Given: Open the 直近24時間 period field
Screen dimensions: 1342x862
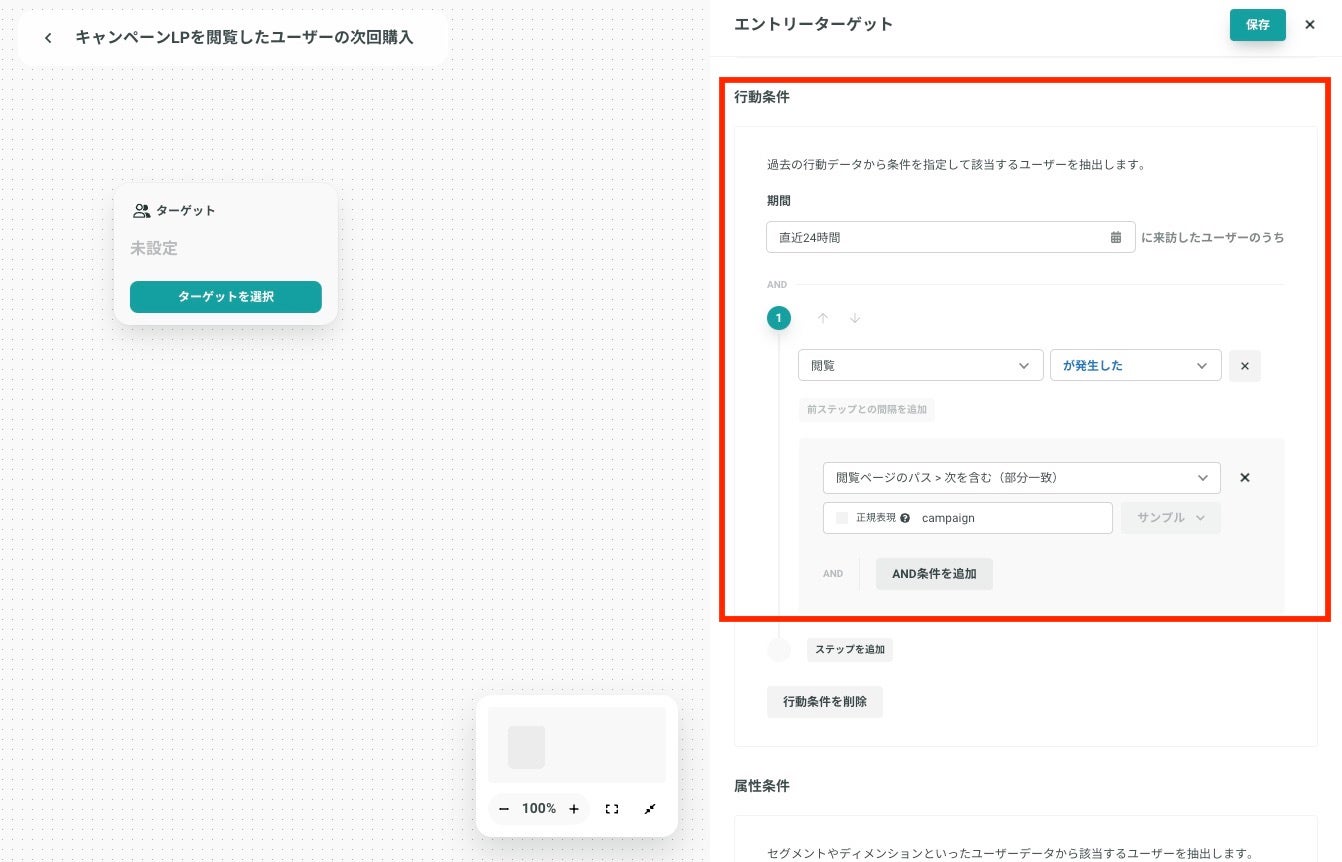Looking at the screenshot, I should pyautogui.click(x=950, y=237).
